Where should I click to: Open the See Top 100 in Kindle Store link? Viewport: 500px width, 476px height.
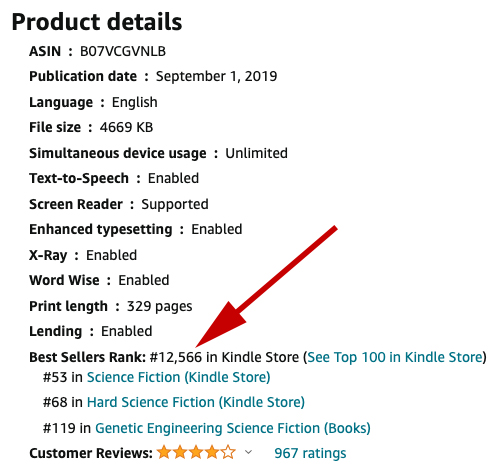tap(395, 357)
